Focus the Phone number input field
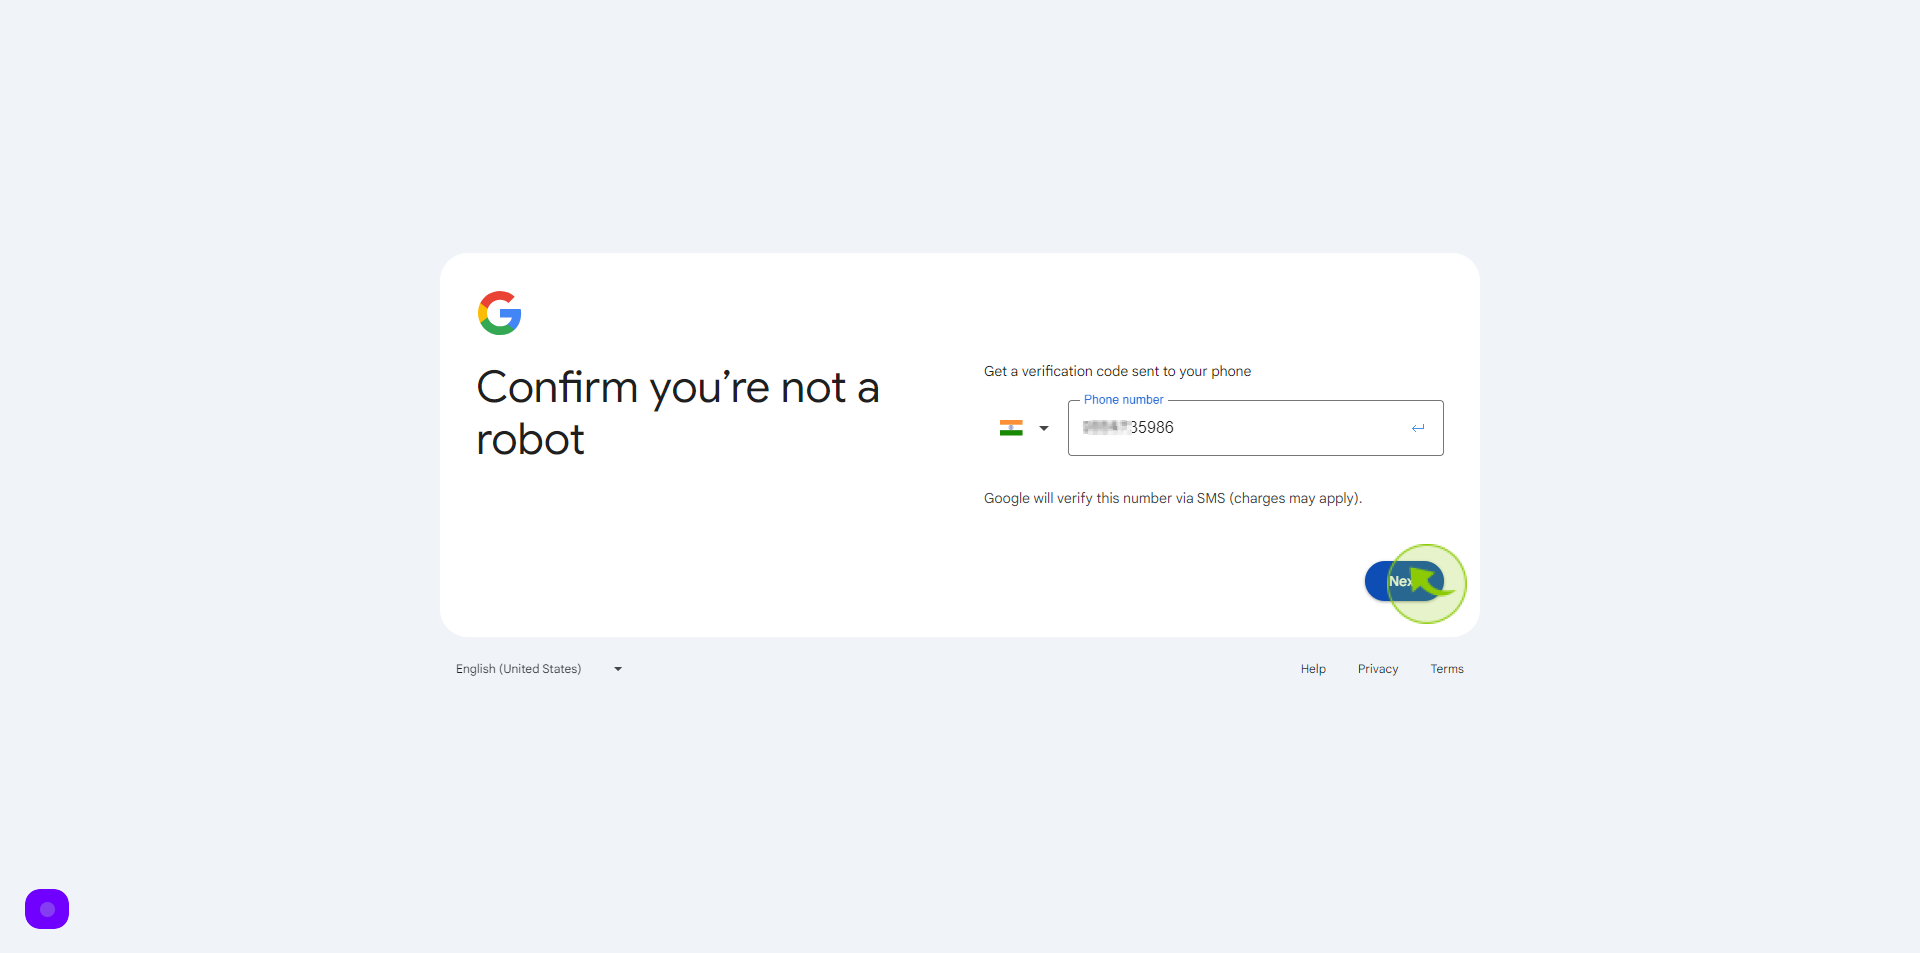The height and width of the screenshot is (953, 1920). pos(1255,428)
